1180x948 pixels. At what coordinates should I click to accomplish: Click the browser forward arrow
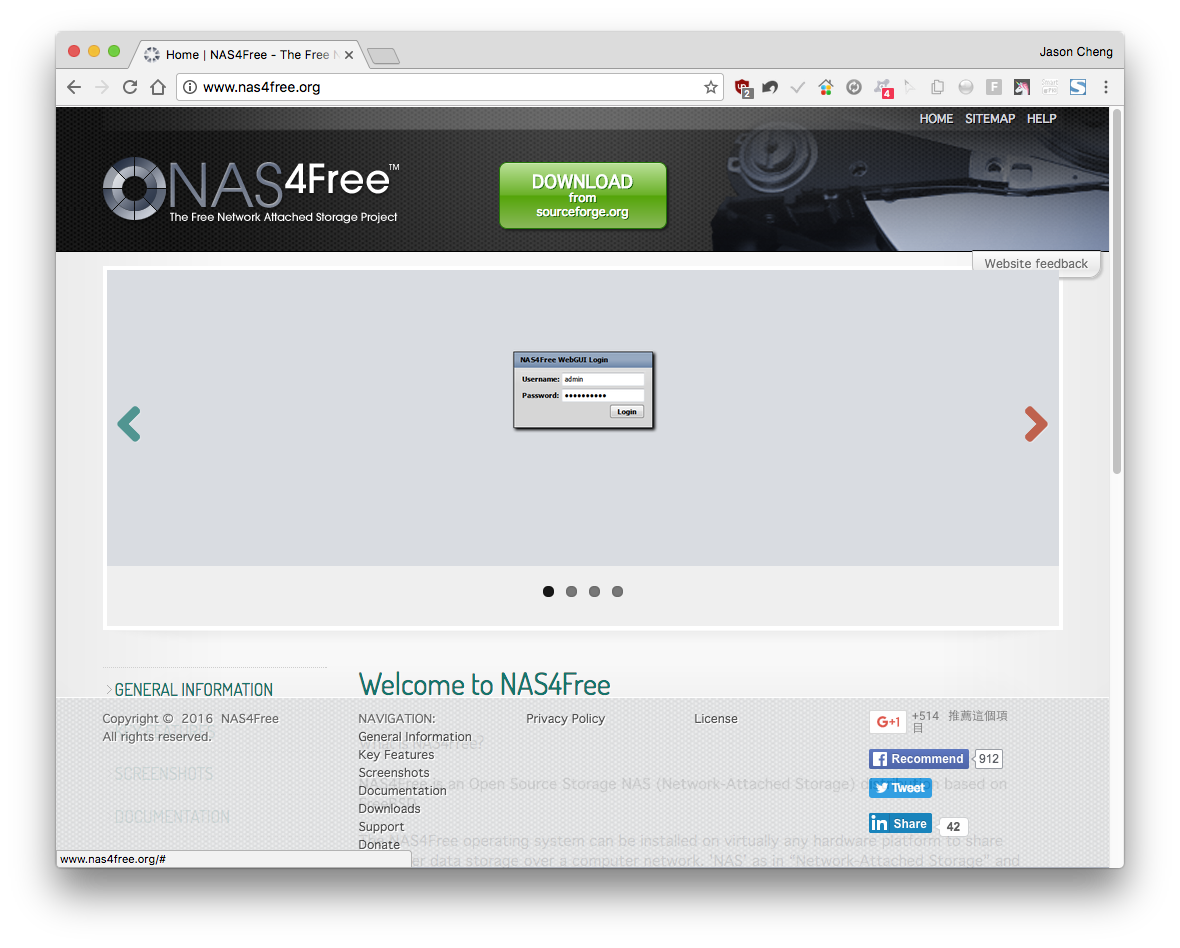(102, 87)
